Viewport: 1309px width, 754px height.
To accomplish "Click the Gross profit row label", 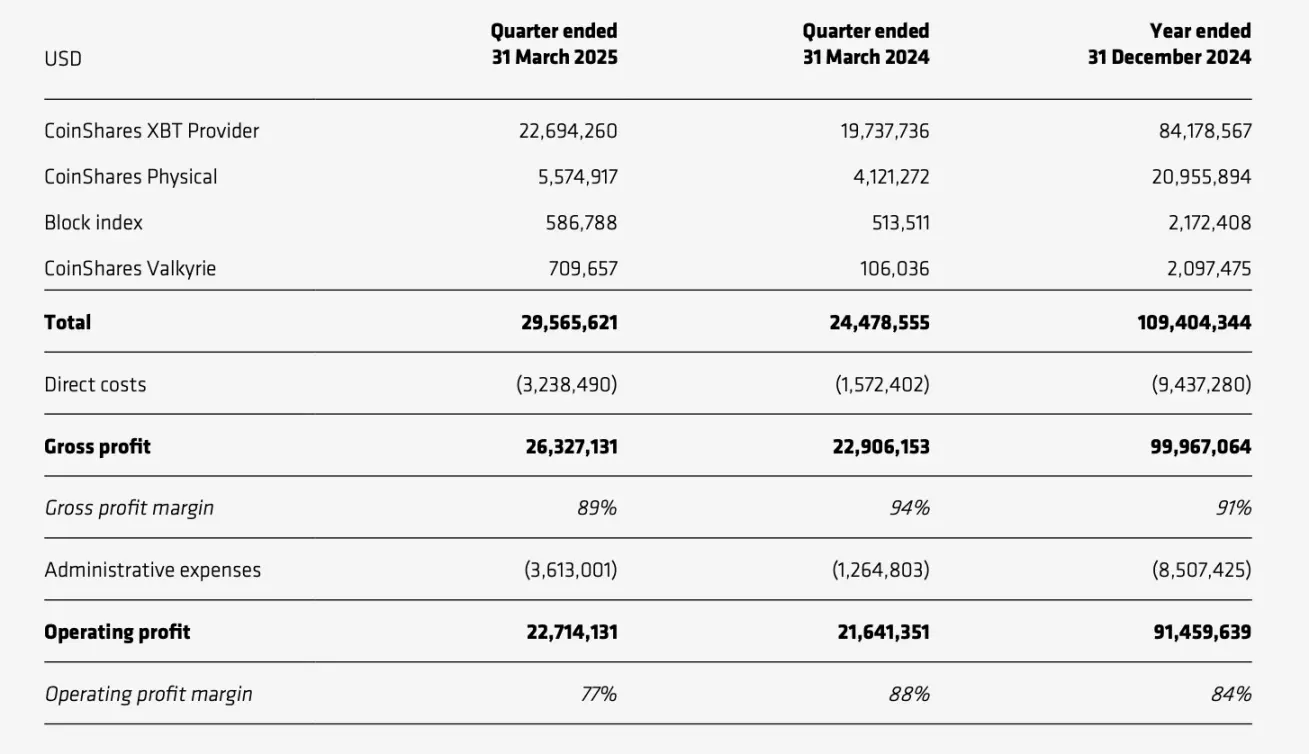I will click(x=97, y=446).
